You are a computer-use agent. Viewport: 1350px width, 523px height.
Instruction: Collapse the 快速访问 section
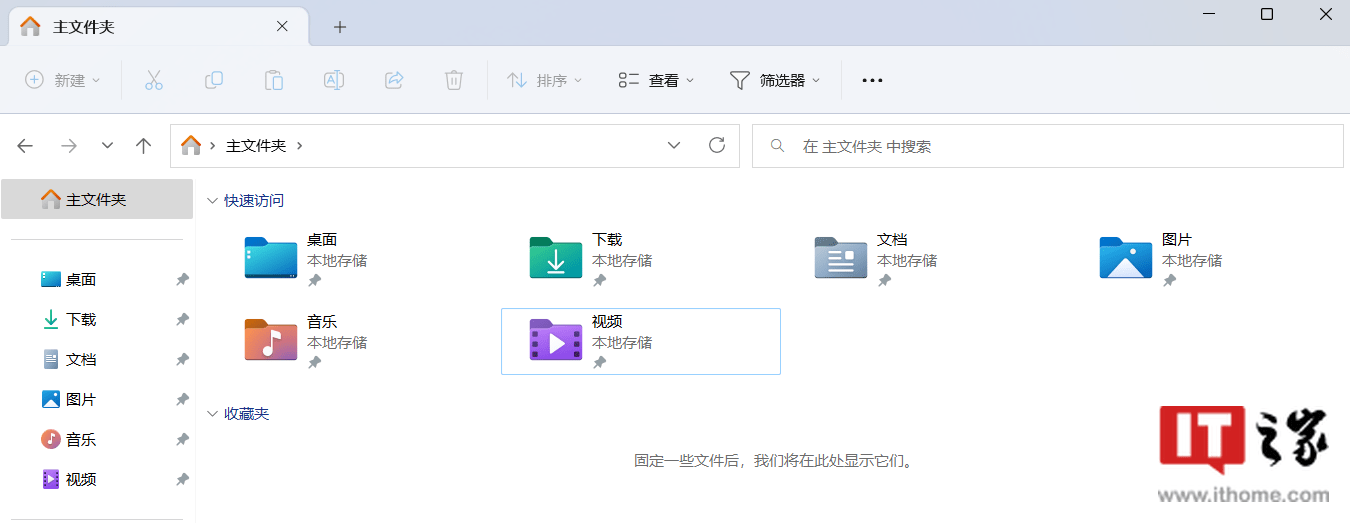(212, 201)
